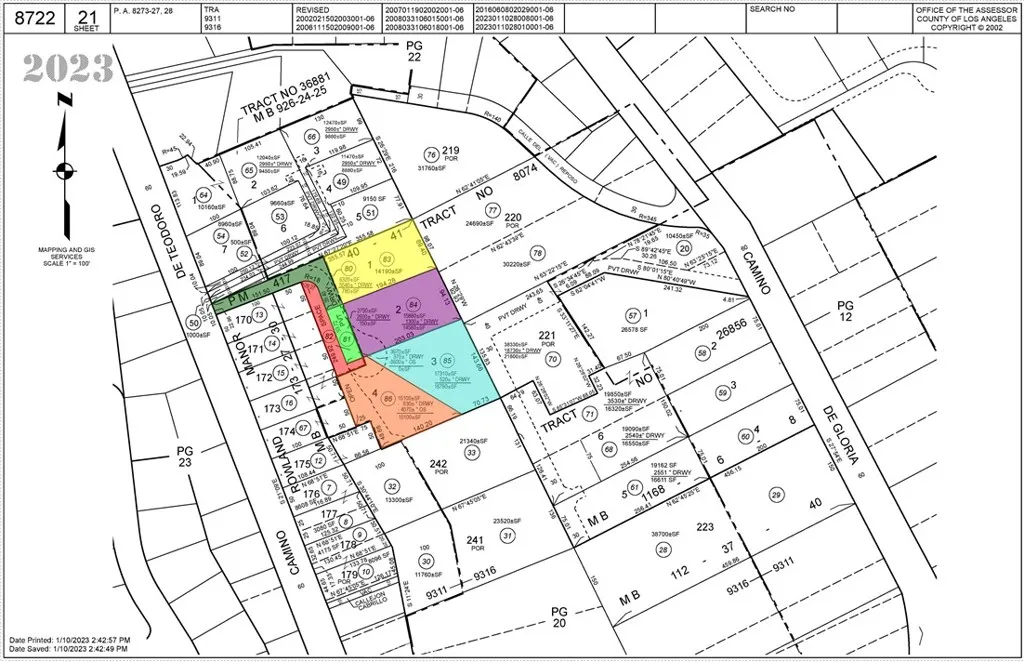Select circled parcel number 70

[x=552, y=358]
